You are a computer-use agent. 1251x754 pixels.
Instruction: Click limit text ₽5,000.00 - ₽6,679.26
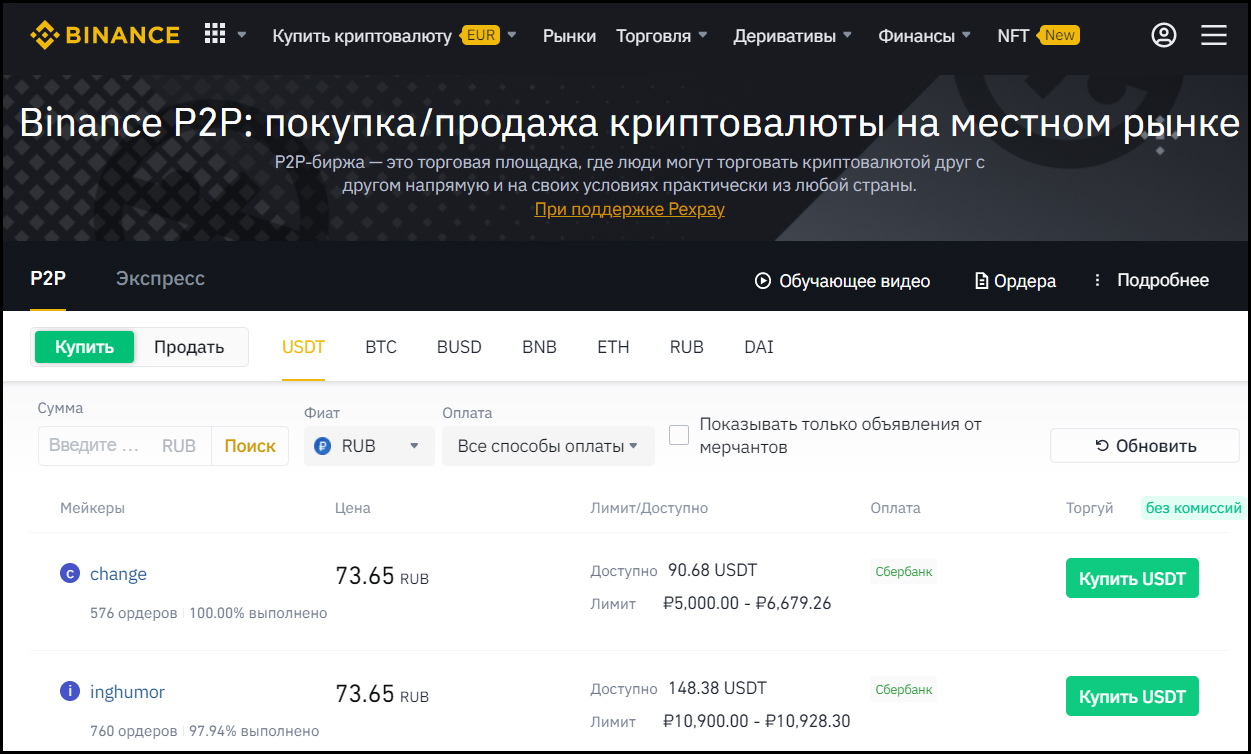[747, 603]
